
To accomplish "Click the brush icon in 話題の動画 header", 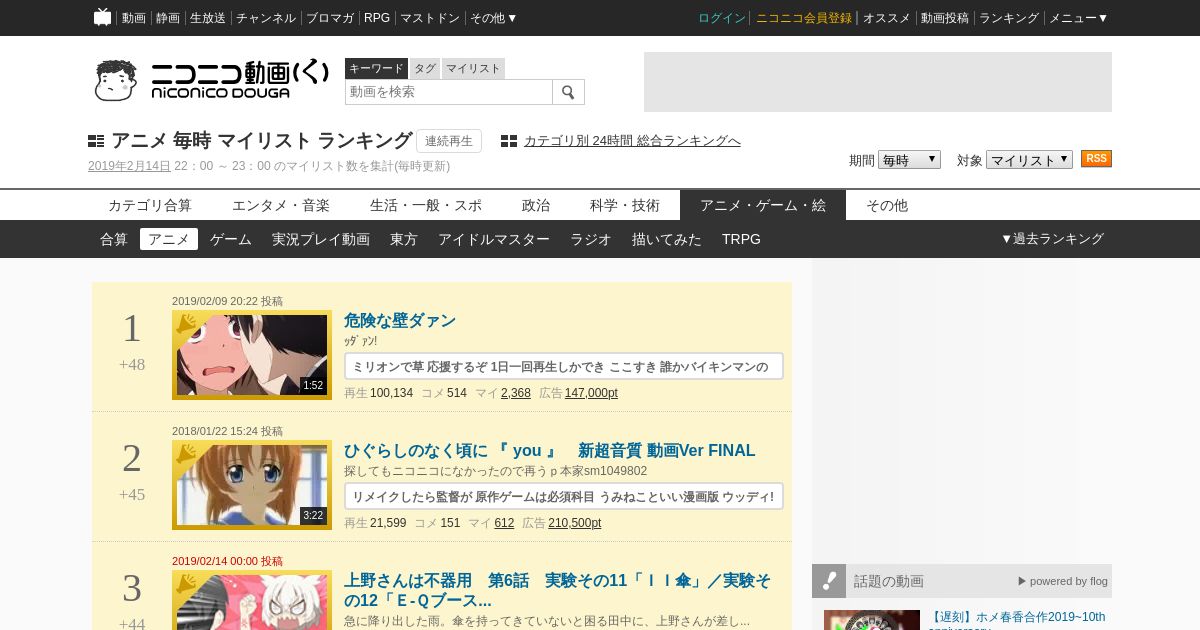I will [829, 581].
